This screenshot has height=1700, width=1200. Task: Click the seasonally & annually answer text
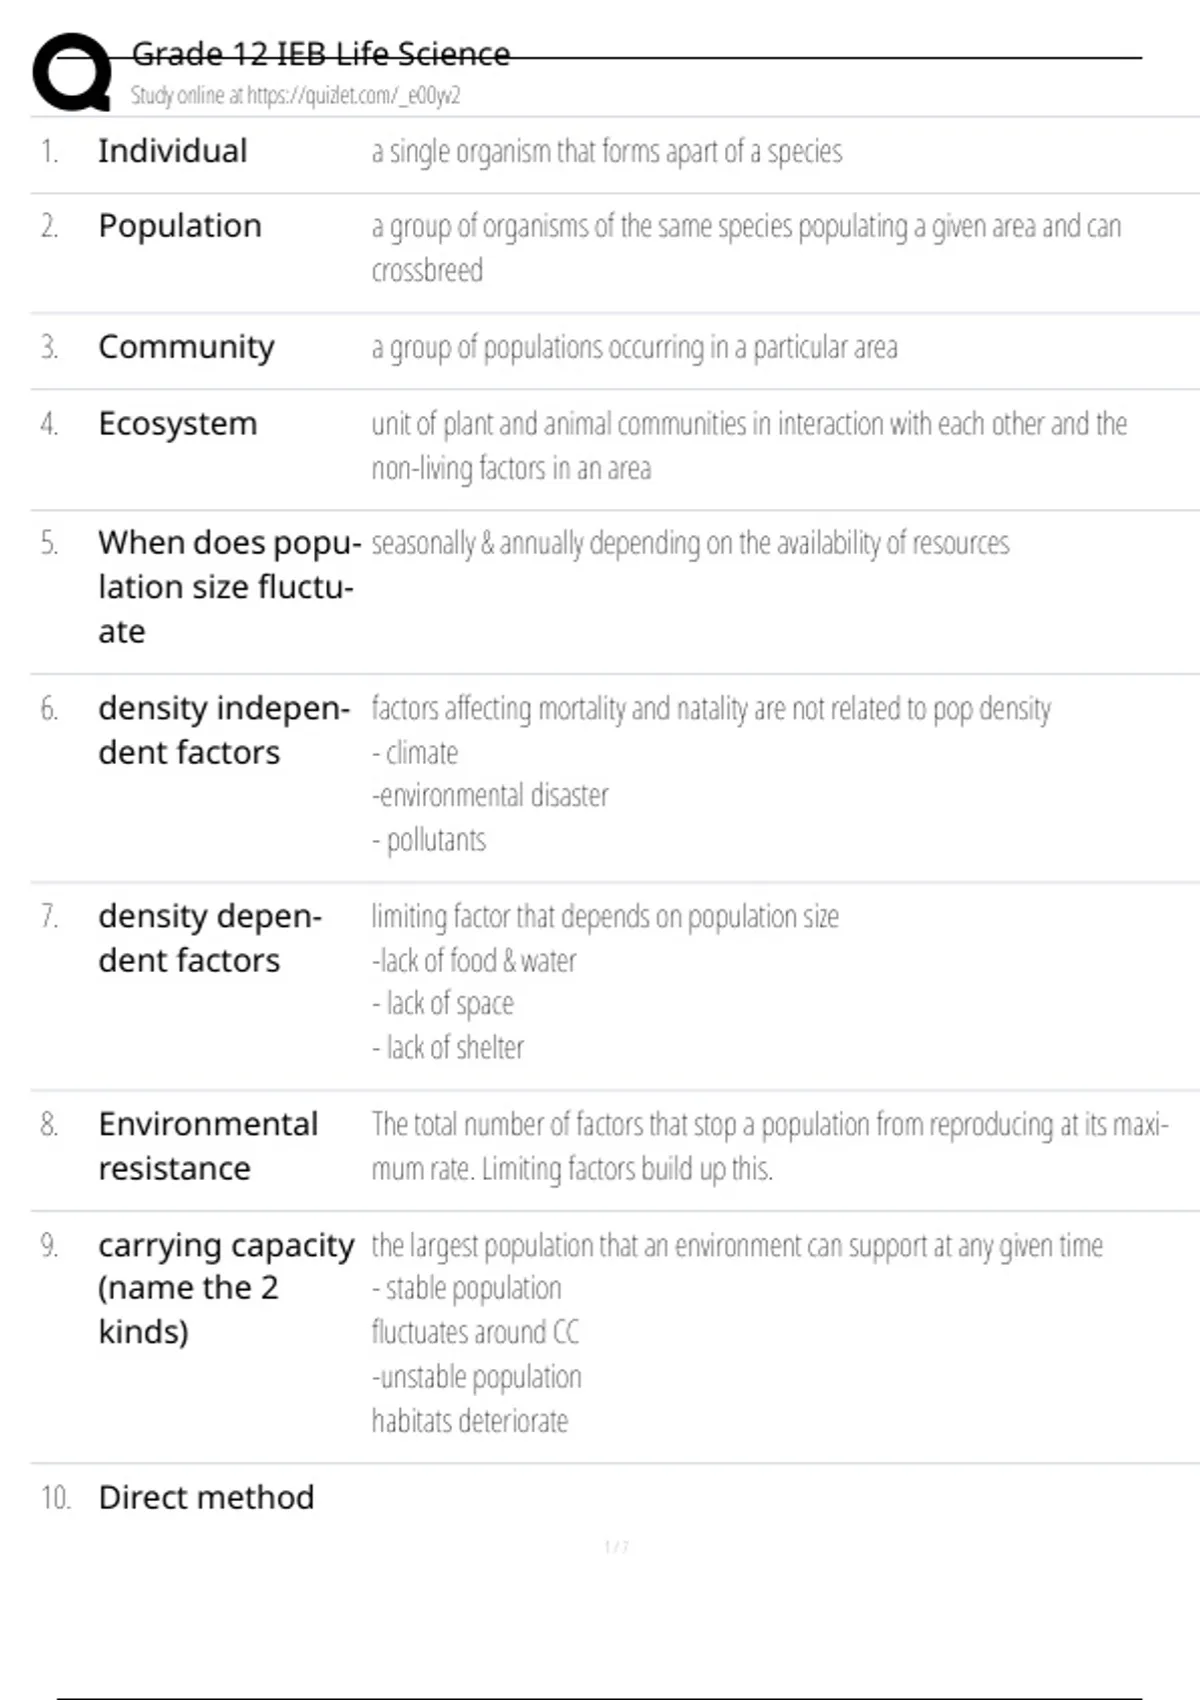690,544
